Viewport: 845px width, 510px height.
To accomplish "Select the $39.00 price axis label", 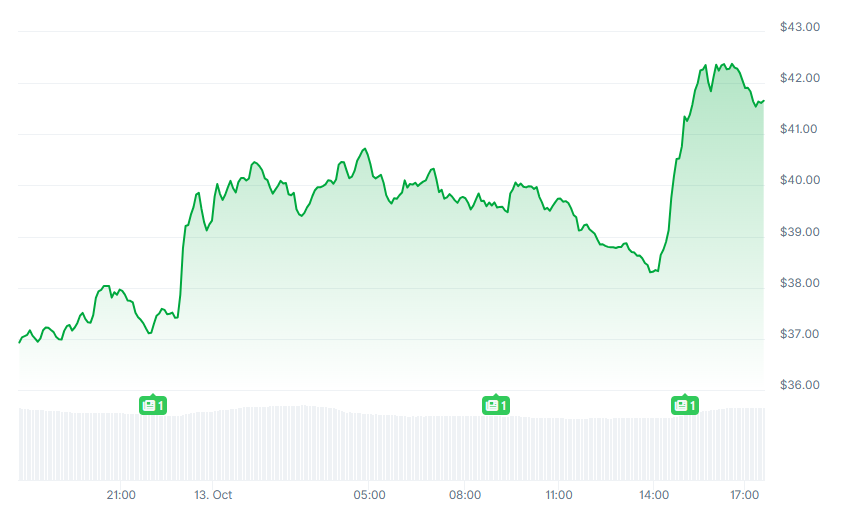I will pyautogui.click(x=800, y=232).
